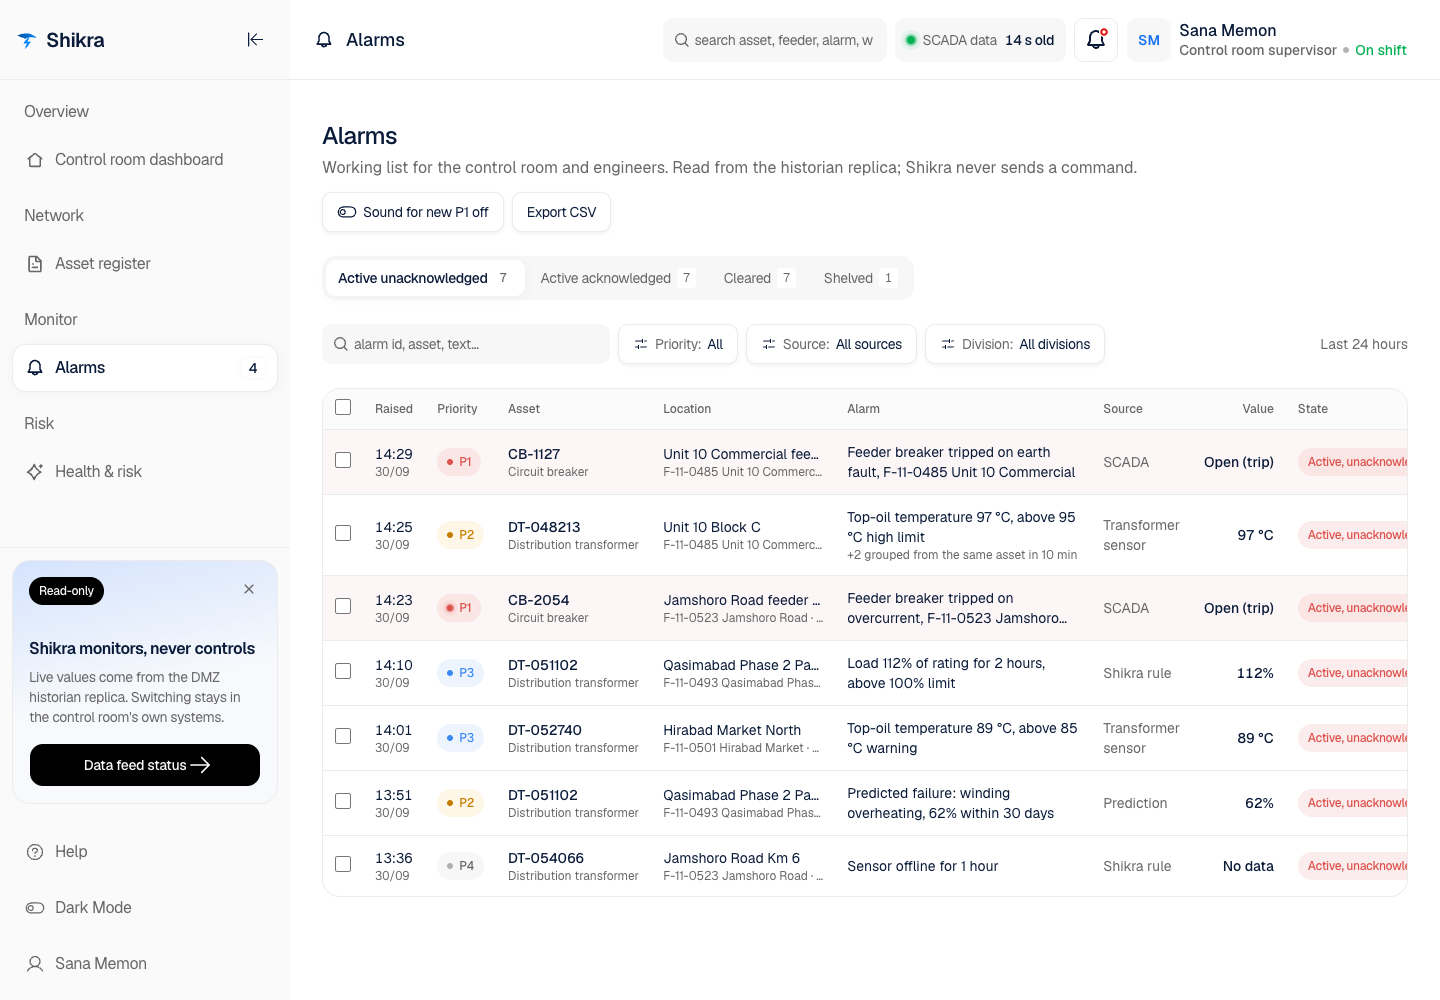Click the Hirabad Market North location
Viewport: 1440px width, 1000px height.
click(732, 730)
